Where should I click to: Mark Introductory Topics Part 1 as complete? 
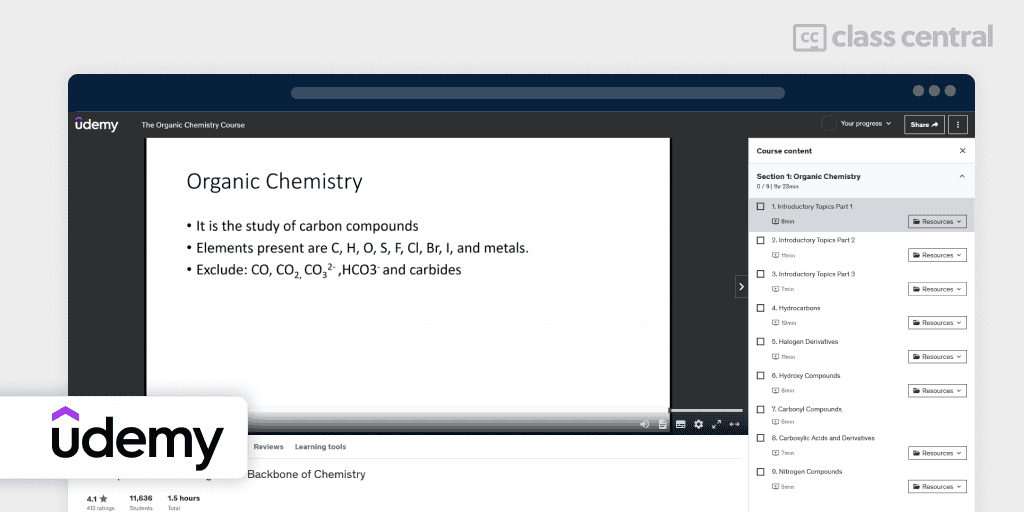(x=760, y=206)
